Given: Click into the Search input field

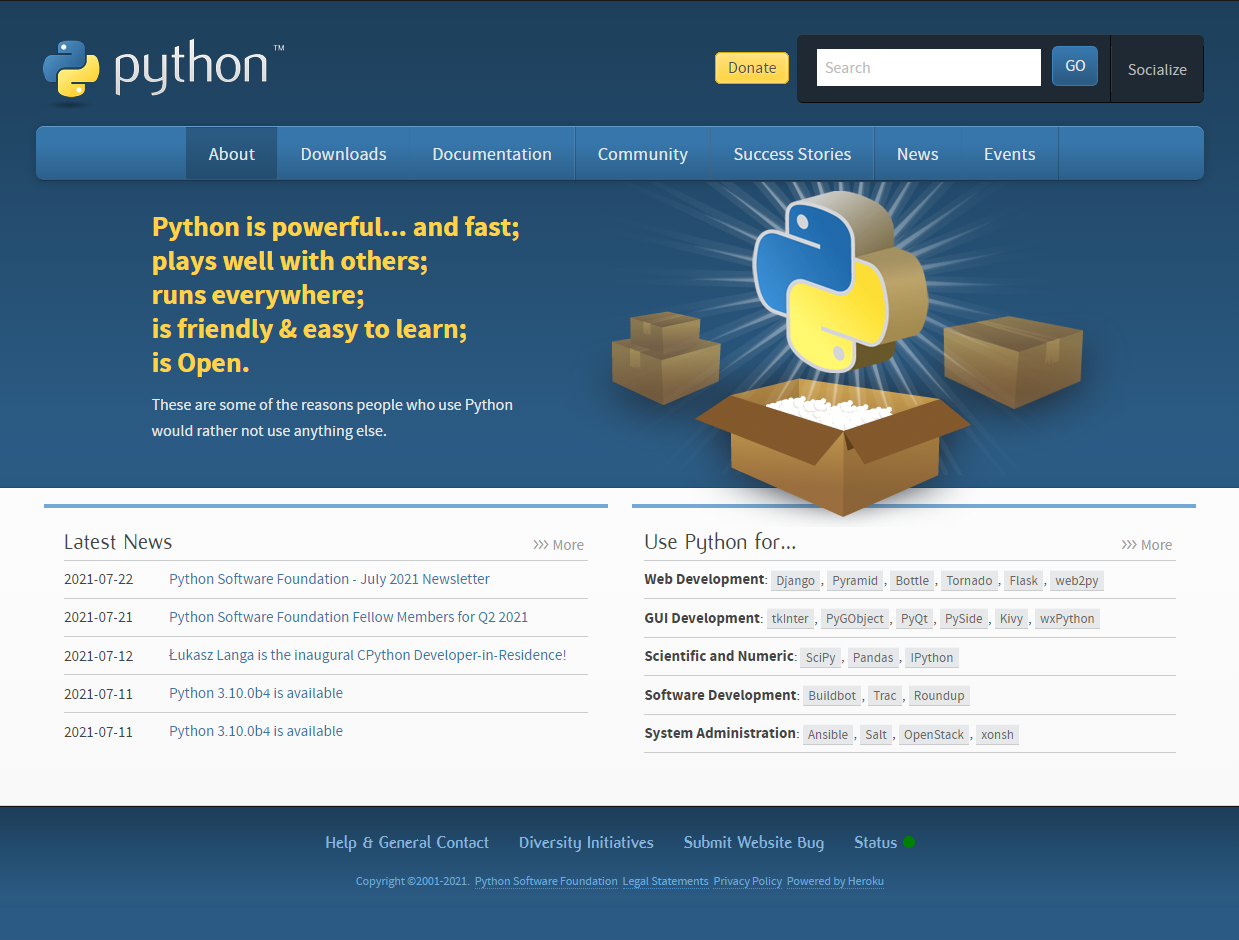Looking at the screenshot, I should pos(929,68).
